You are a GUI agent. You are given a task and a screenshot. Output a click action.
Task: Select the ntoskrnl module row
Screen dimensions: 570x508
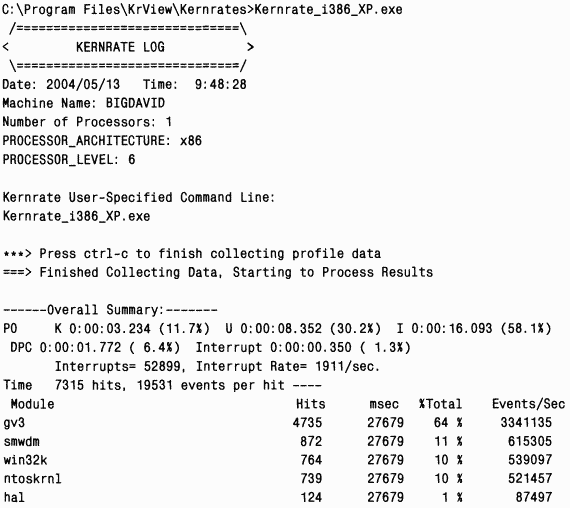[278, 479]
